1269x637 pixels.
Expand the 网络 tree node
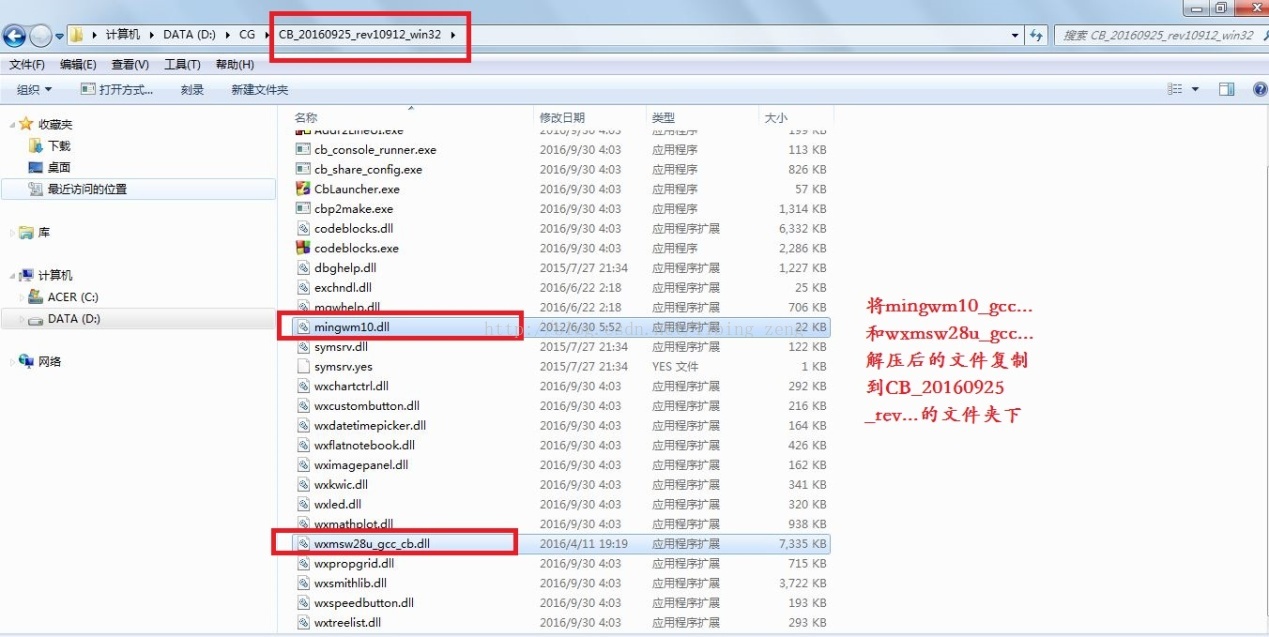click(x=13, y=362)
